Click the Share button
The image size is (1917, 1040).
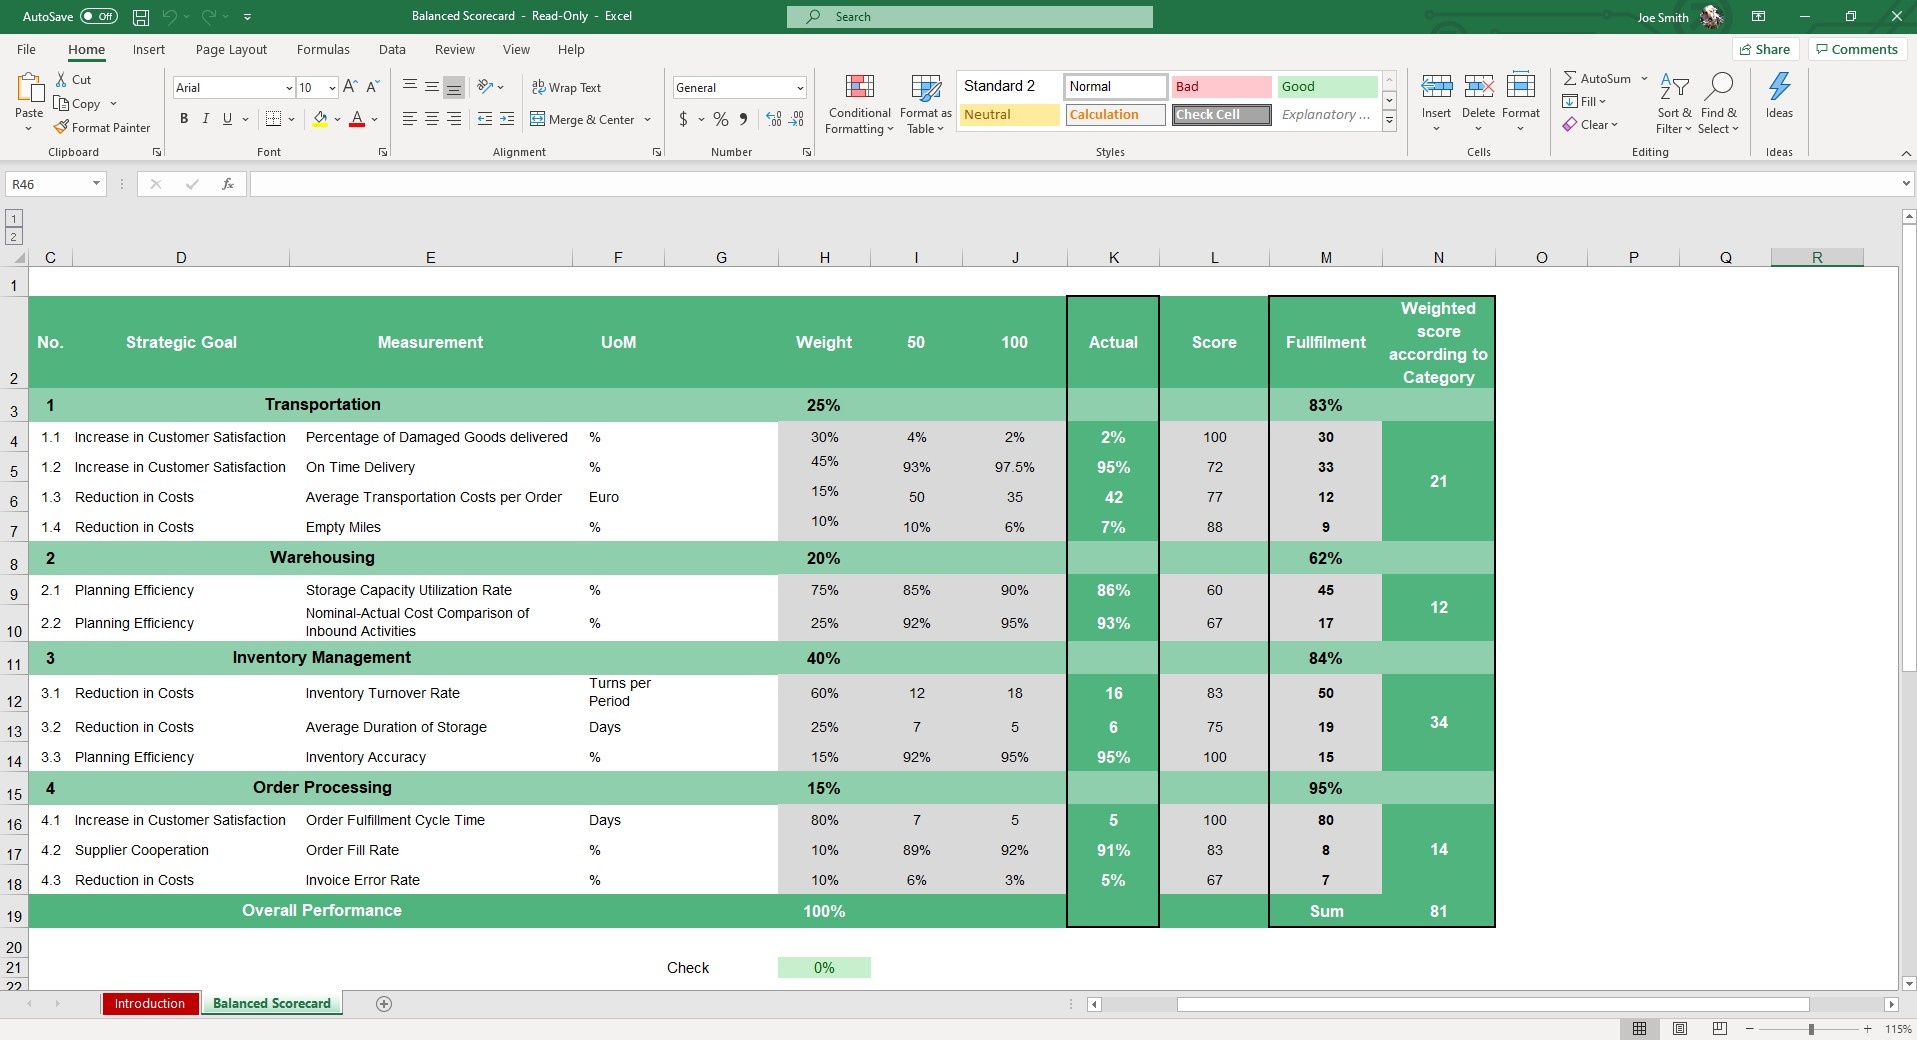1764,49
